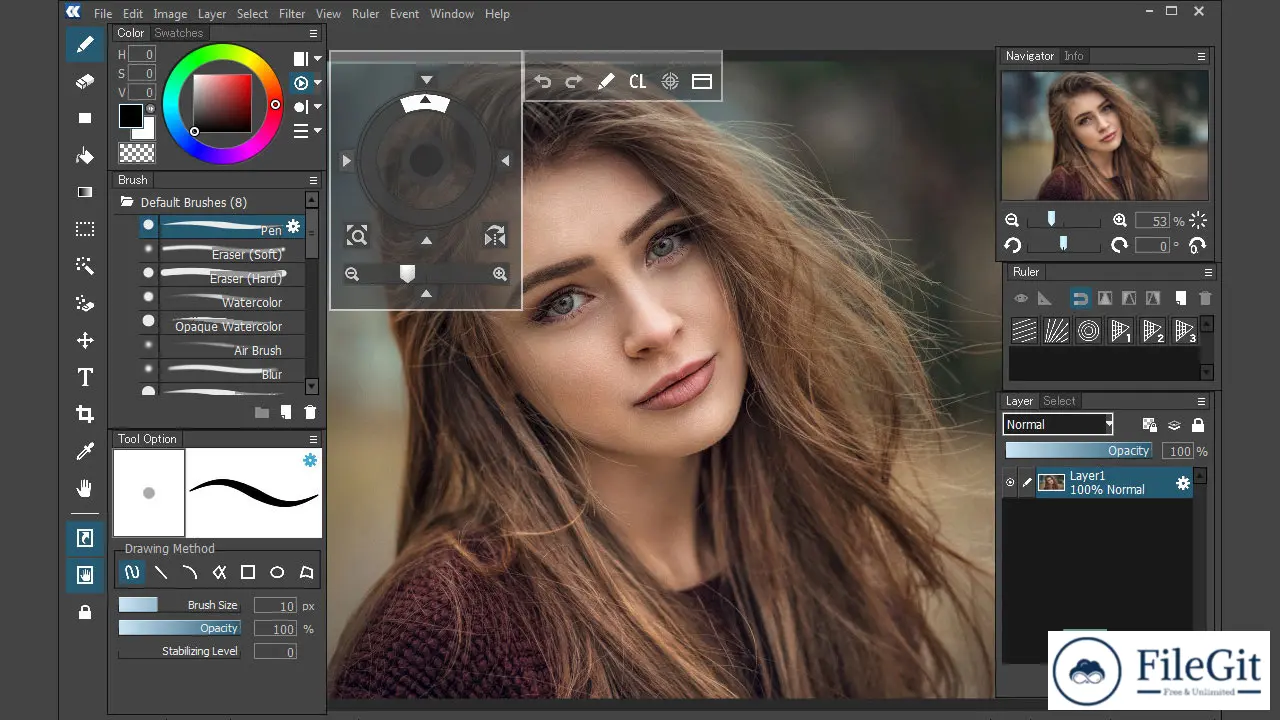
Task: Click the window icon in floating toolbar
Action: [702, 82]
